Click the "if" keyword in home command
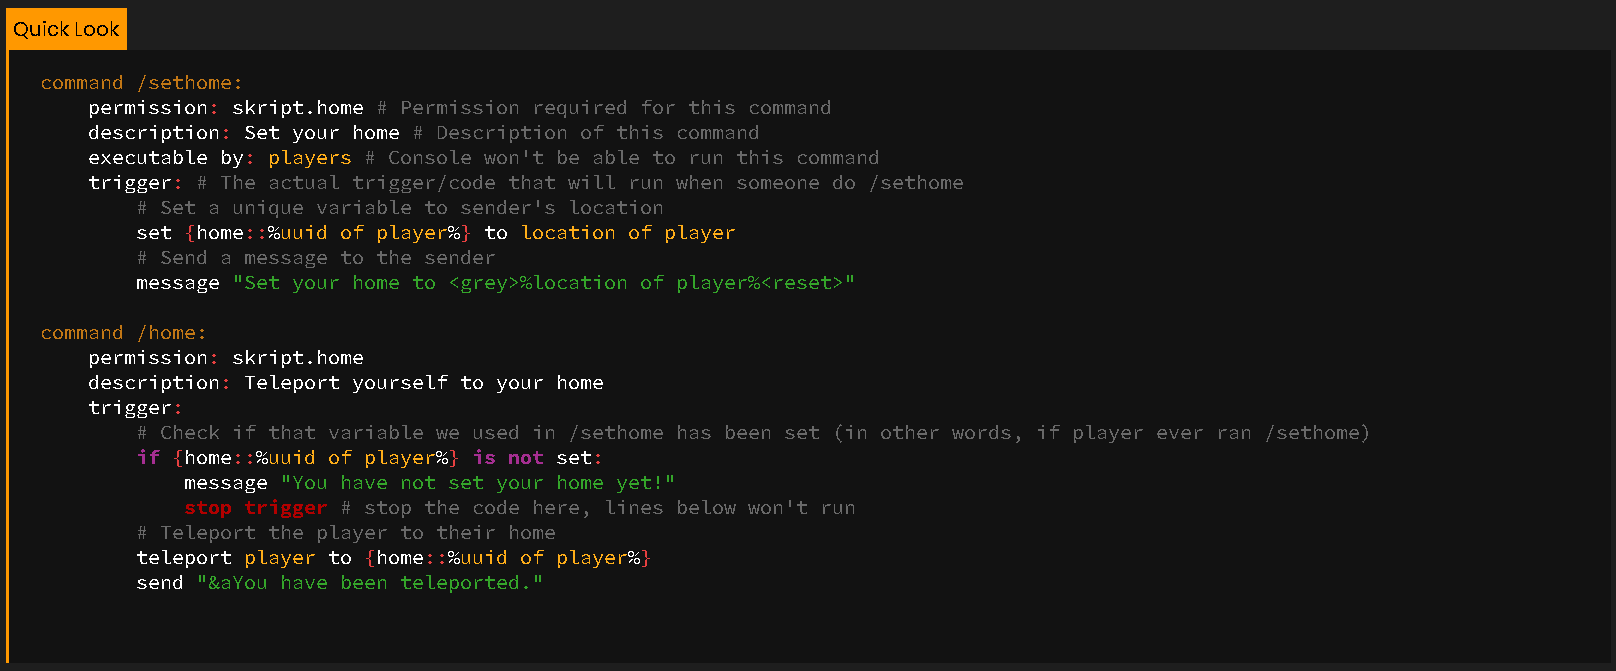This screenshot has height=671, width=1616. (148, 458)
